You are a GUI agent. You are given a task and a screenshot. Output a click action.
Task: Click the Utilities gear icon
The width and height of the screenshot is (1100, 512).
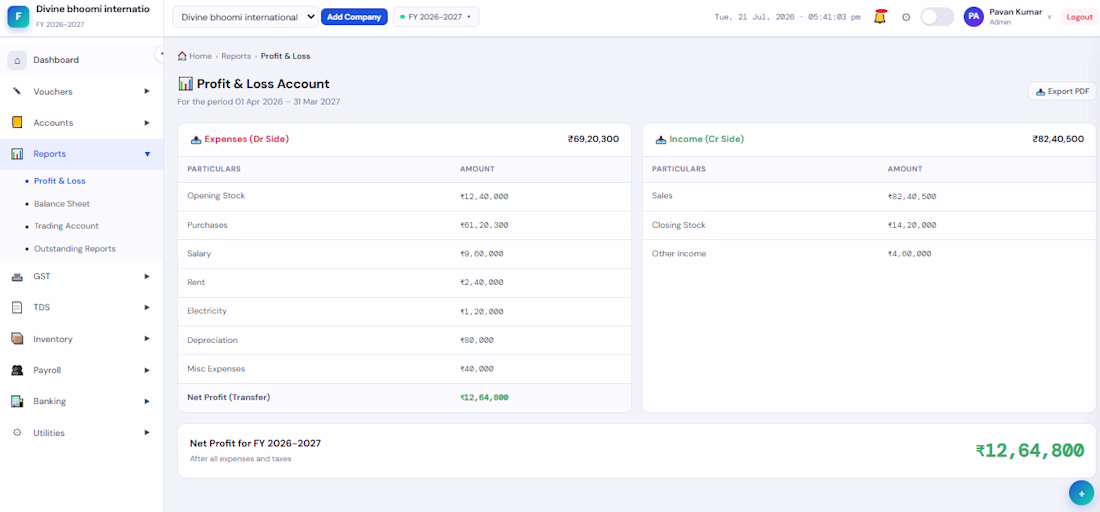point(18,433)
